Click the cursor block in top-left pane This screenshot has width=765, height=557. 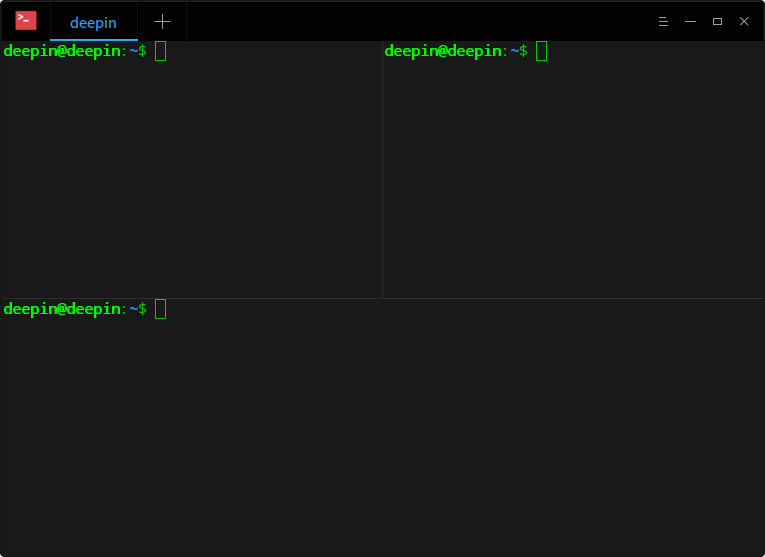(161, 51)
